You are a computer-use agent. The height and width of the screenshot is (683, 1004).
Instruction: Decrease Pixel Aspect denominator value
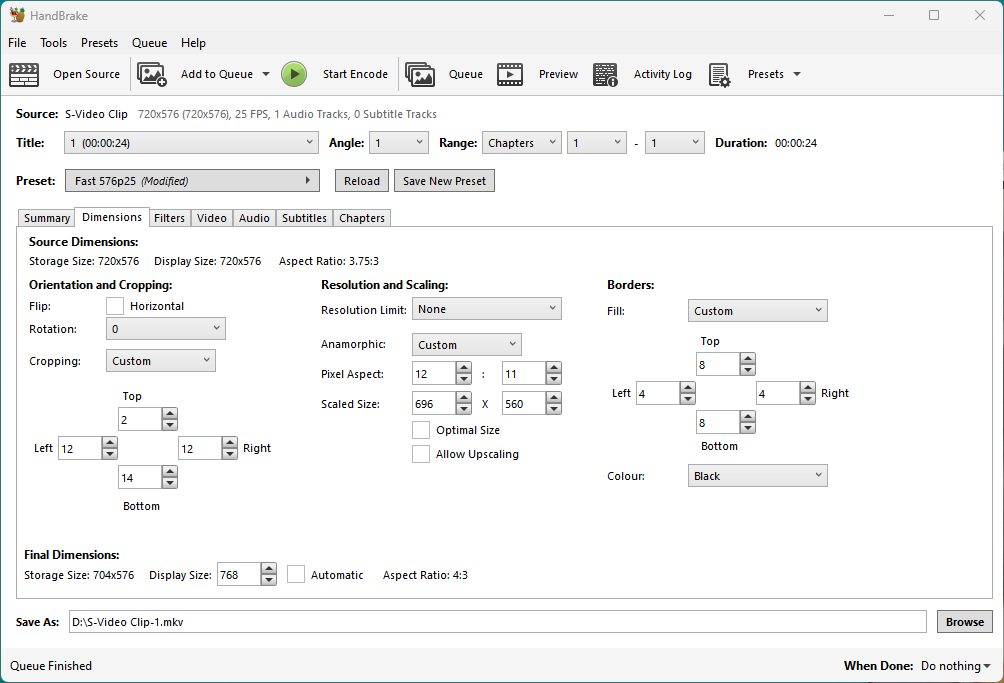(554, 379)
